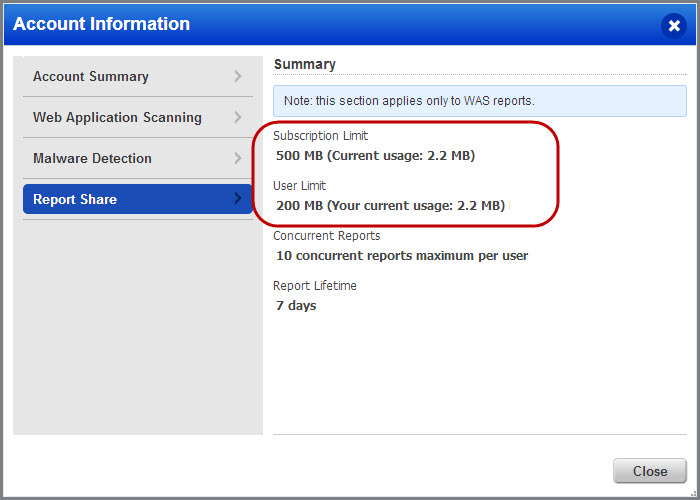Close the Account Information dialog using the Close button
The height and width of the screenshot is (500, 700).
coord(650,471)
